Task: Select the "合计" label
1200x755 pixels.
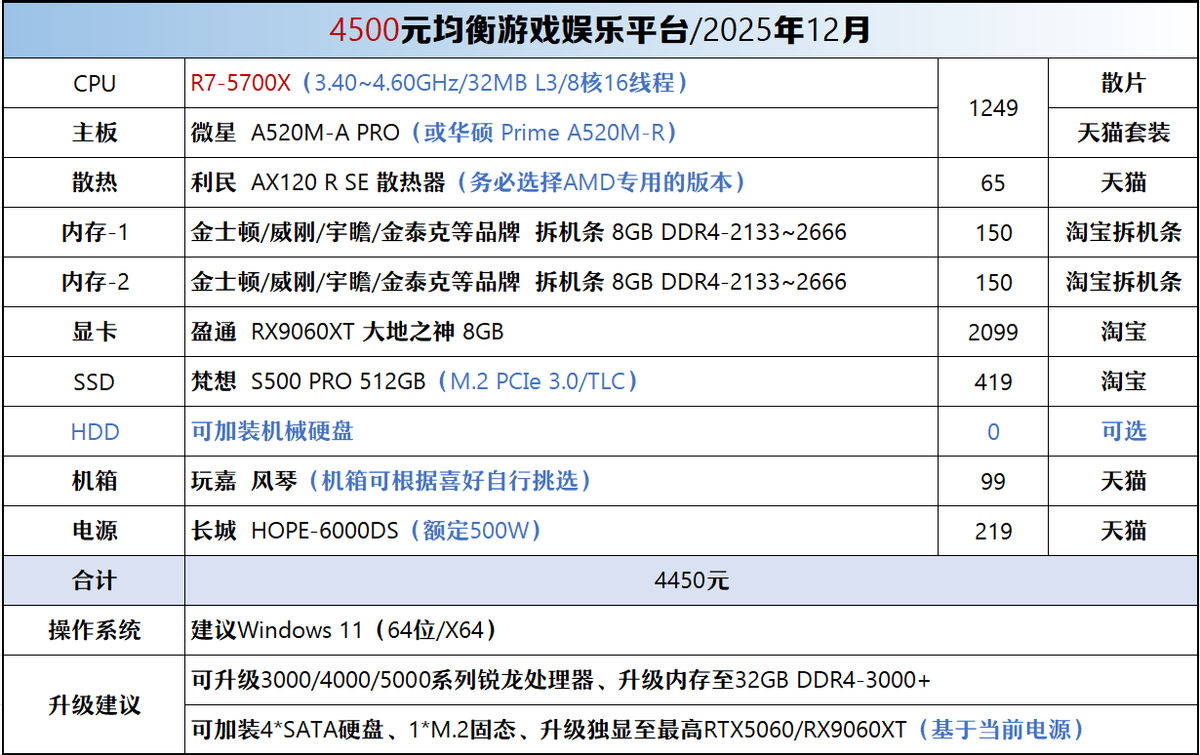Action: 94,581
